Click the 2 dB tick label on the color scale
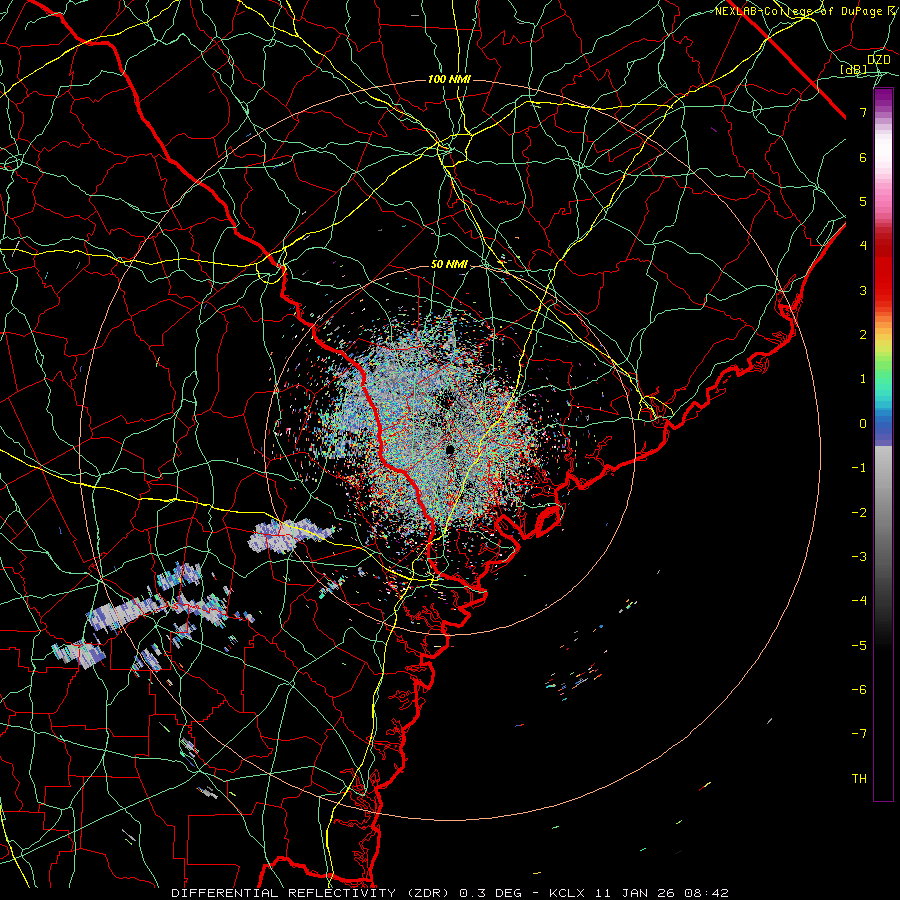900x900 pixels. point(863,335)
